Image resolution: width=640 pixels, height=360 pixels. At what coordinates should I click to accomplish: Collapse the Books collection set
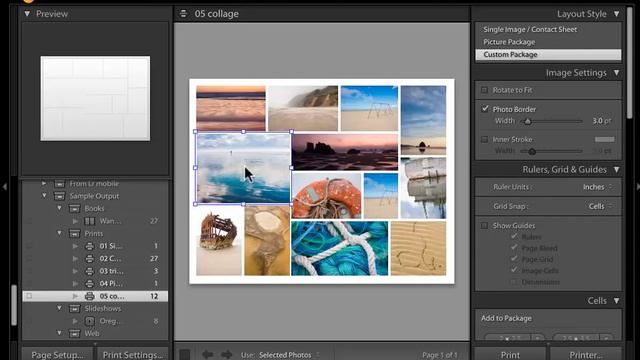point(60,209)
